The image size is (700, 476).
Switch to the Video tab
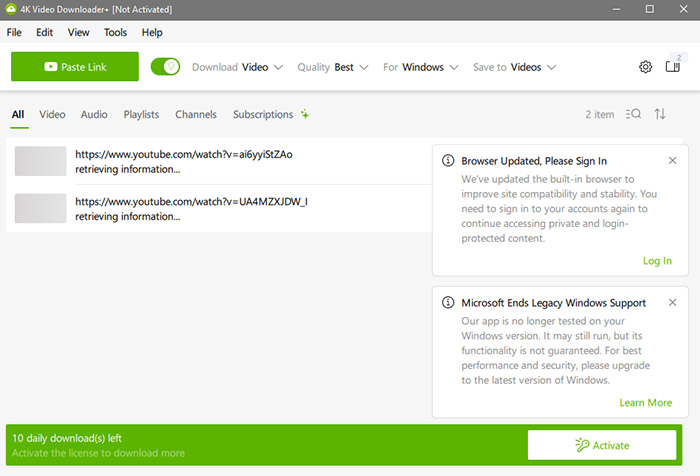(52, 115)
